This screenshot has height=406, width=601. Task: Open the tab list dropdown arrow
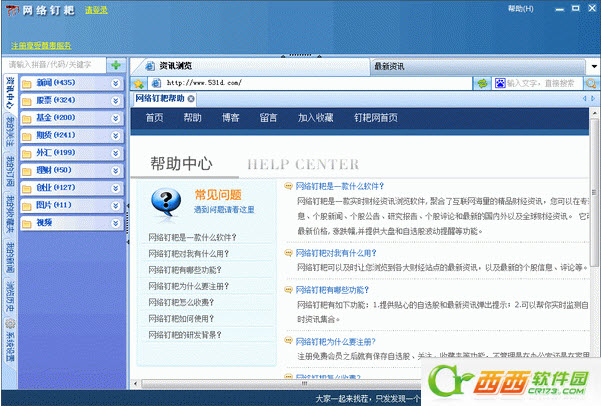594,67
